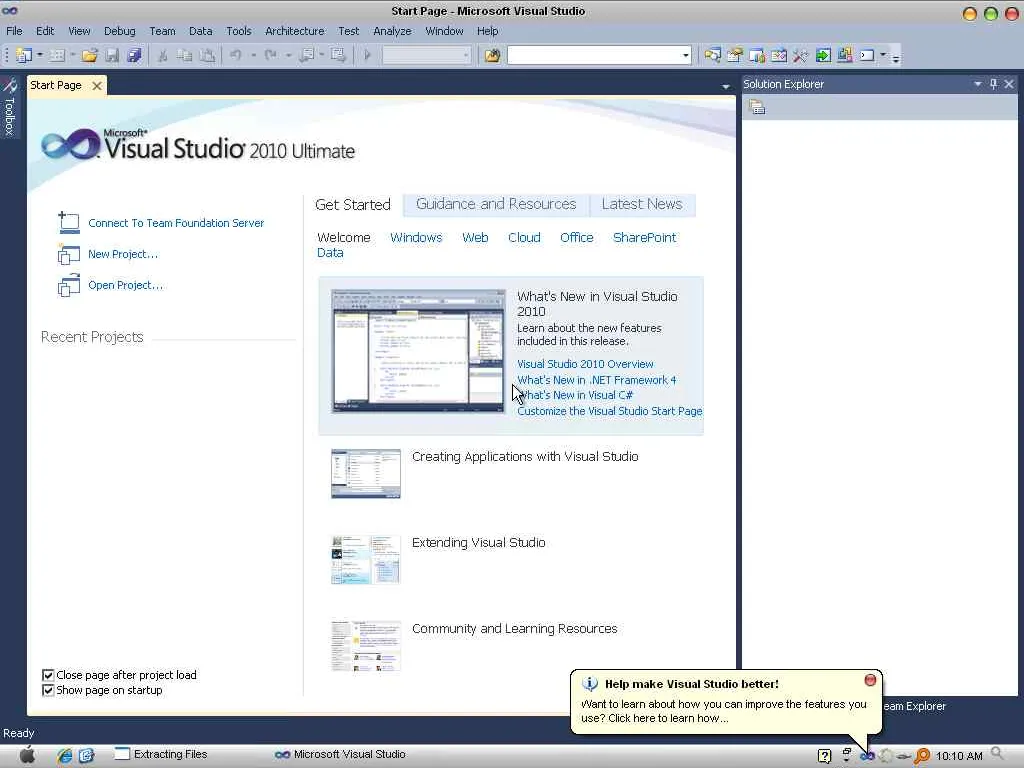Open the Visual Studio 2010 Overview link

585,364
